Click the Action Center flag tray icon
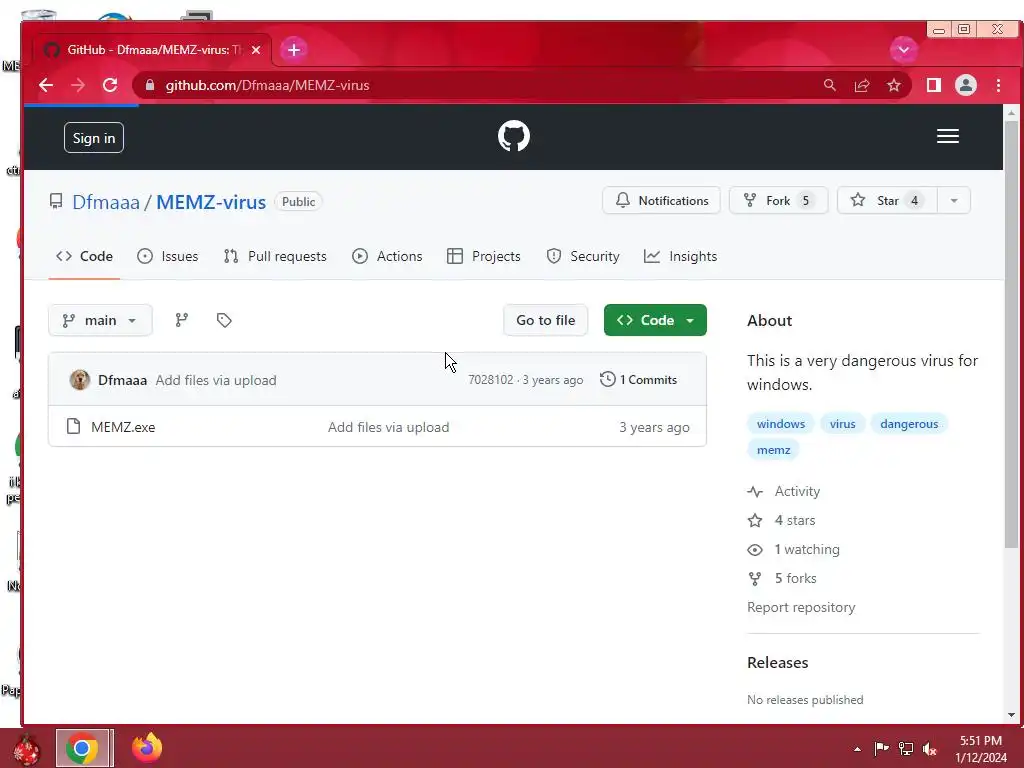This screenshot has height=768, width=1024. click(x=881, y=748)
